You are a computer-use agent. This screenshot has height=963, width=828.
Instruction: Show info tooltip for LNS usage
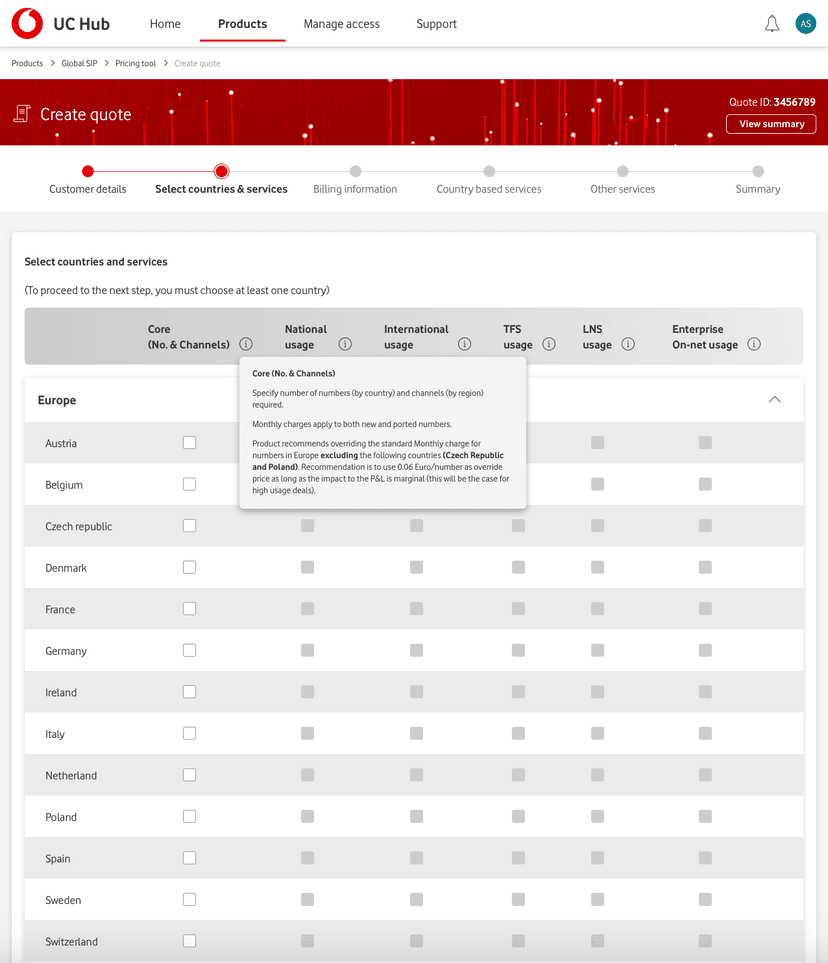(628, 344)
